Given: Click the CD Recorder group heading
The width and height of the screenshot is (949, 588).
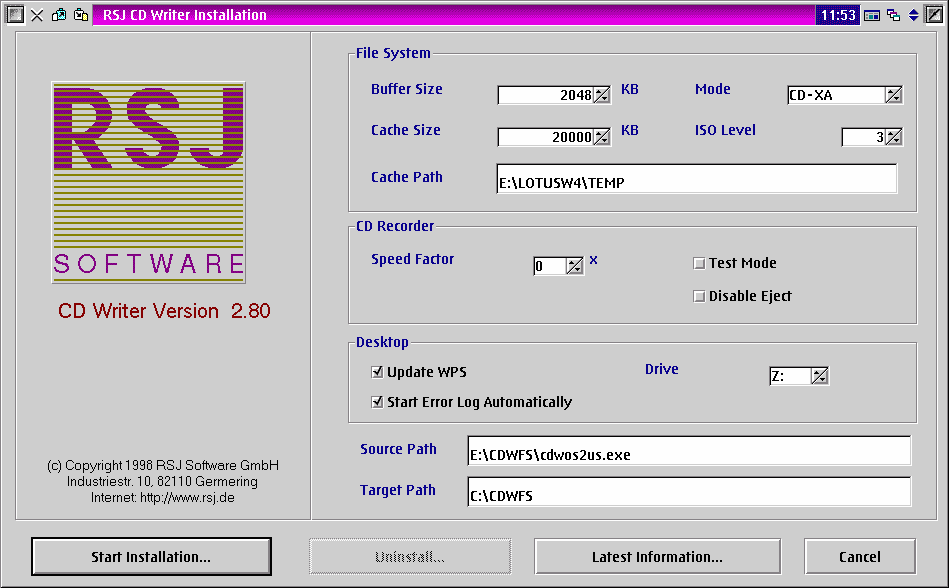Looking at the screenshot, I should 395,226.
